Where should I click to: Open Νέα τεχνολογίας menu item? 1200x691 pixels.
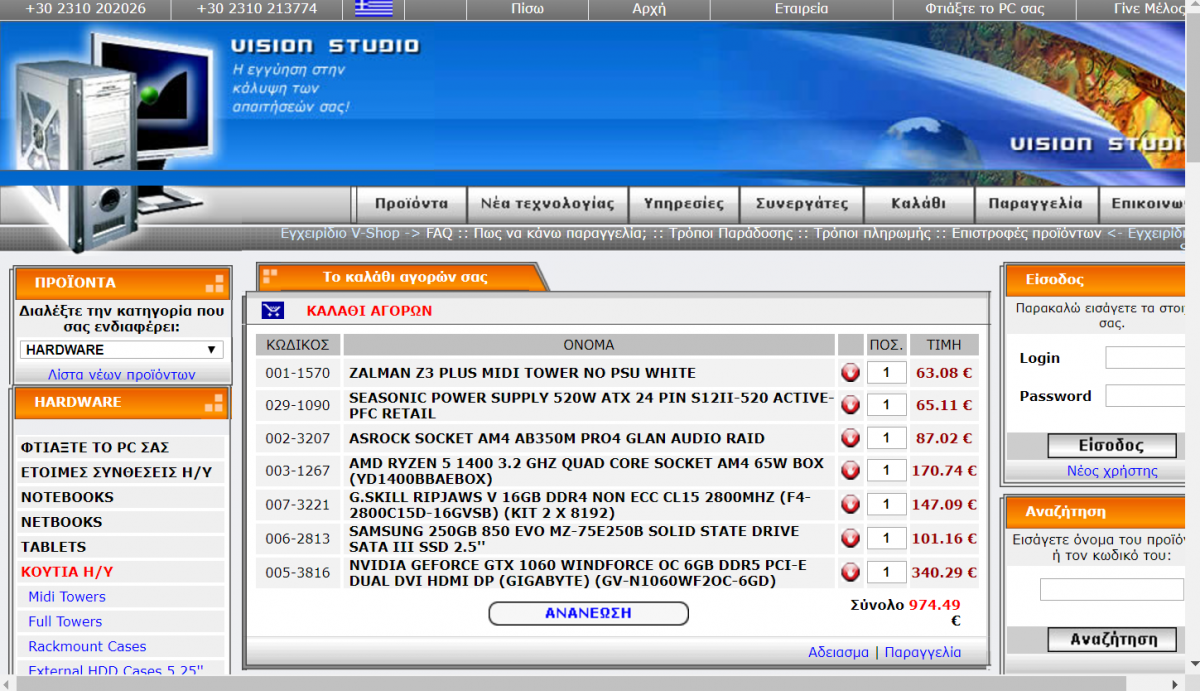(x=547, y=204)
